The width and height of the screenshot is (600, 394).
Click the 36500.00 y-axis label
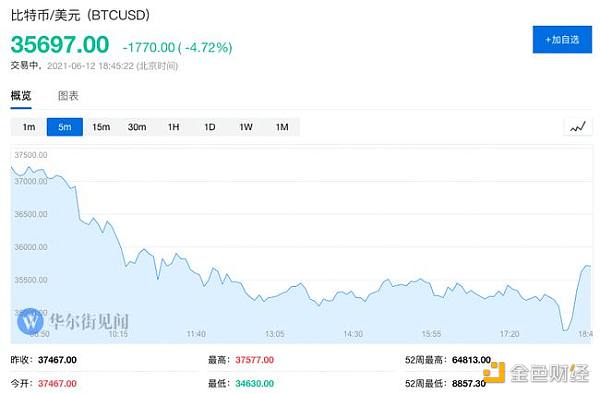pos(31,214)
